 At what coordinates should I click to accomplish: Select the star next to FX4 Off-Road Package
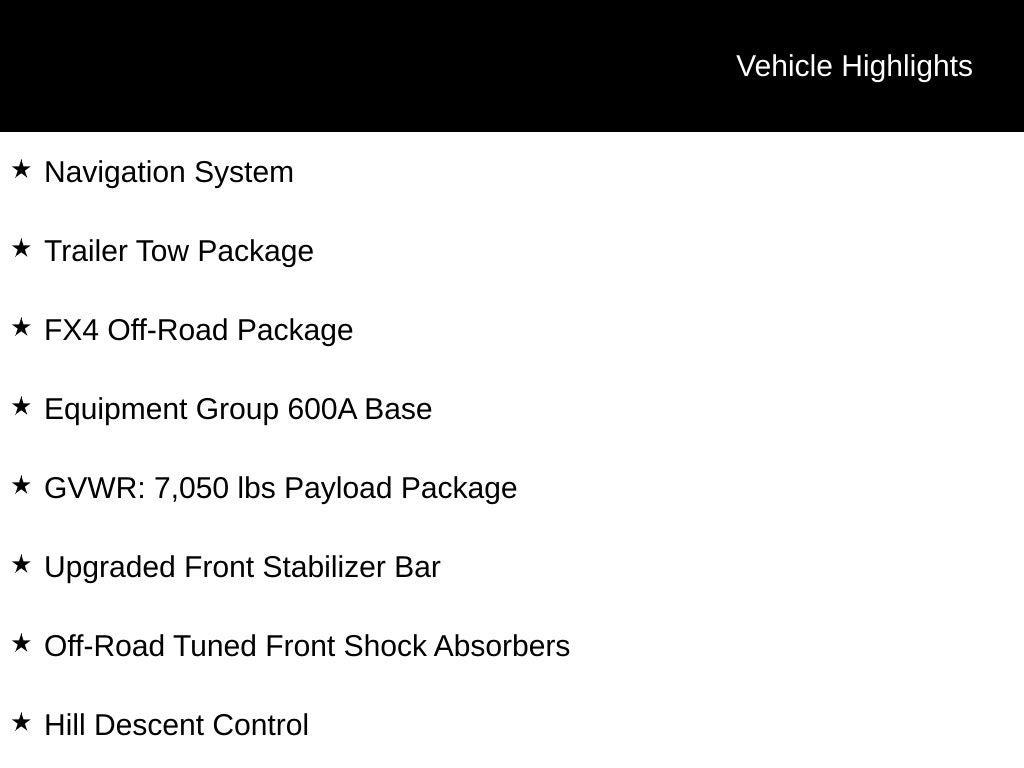coord(21,328)
